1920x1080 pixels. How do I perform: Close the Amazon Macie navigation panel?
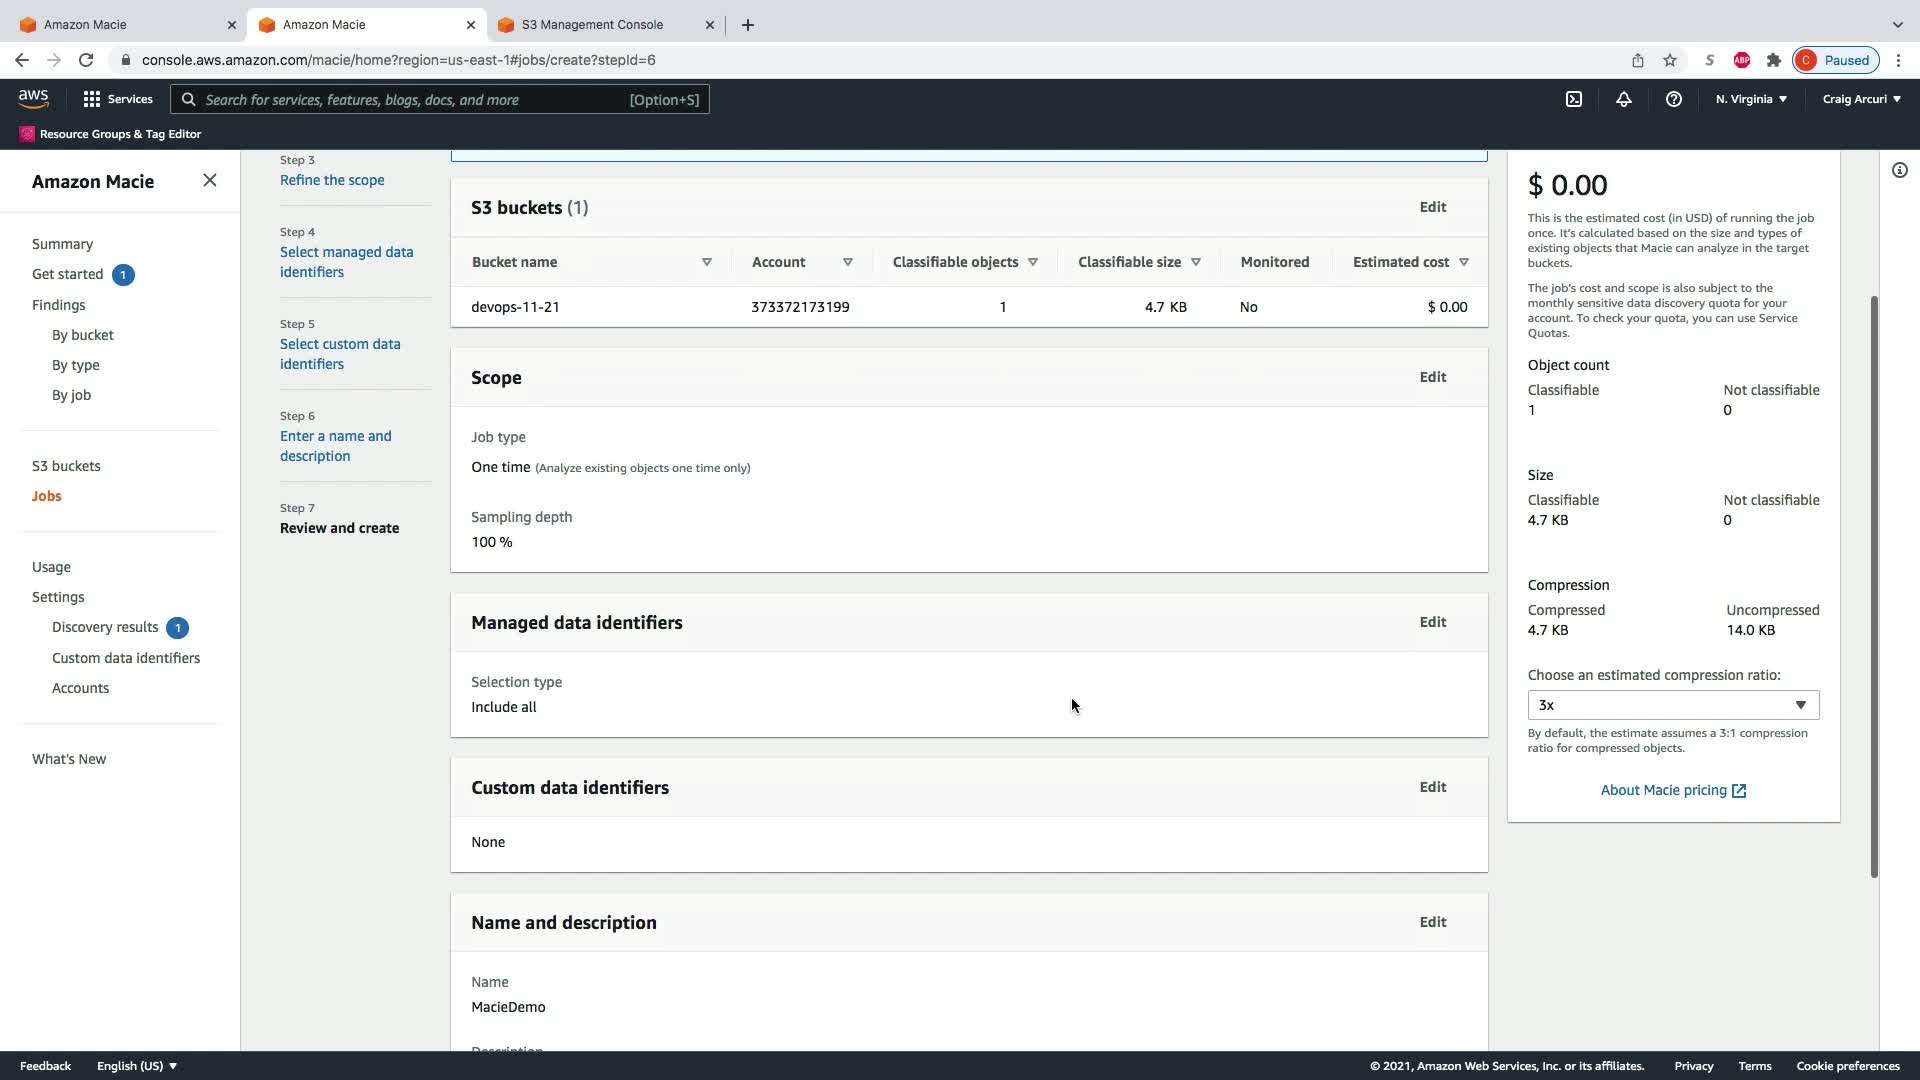click(209, 180)
